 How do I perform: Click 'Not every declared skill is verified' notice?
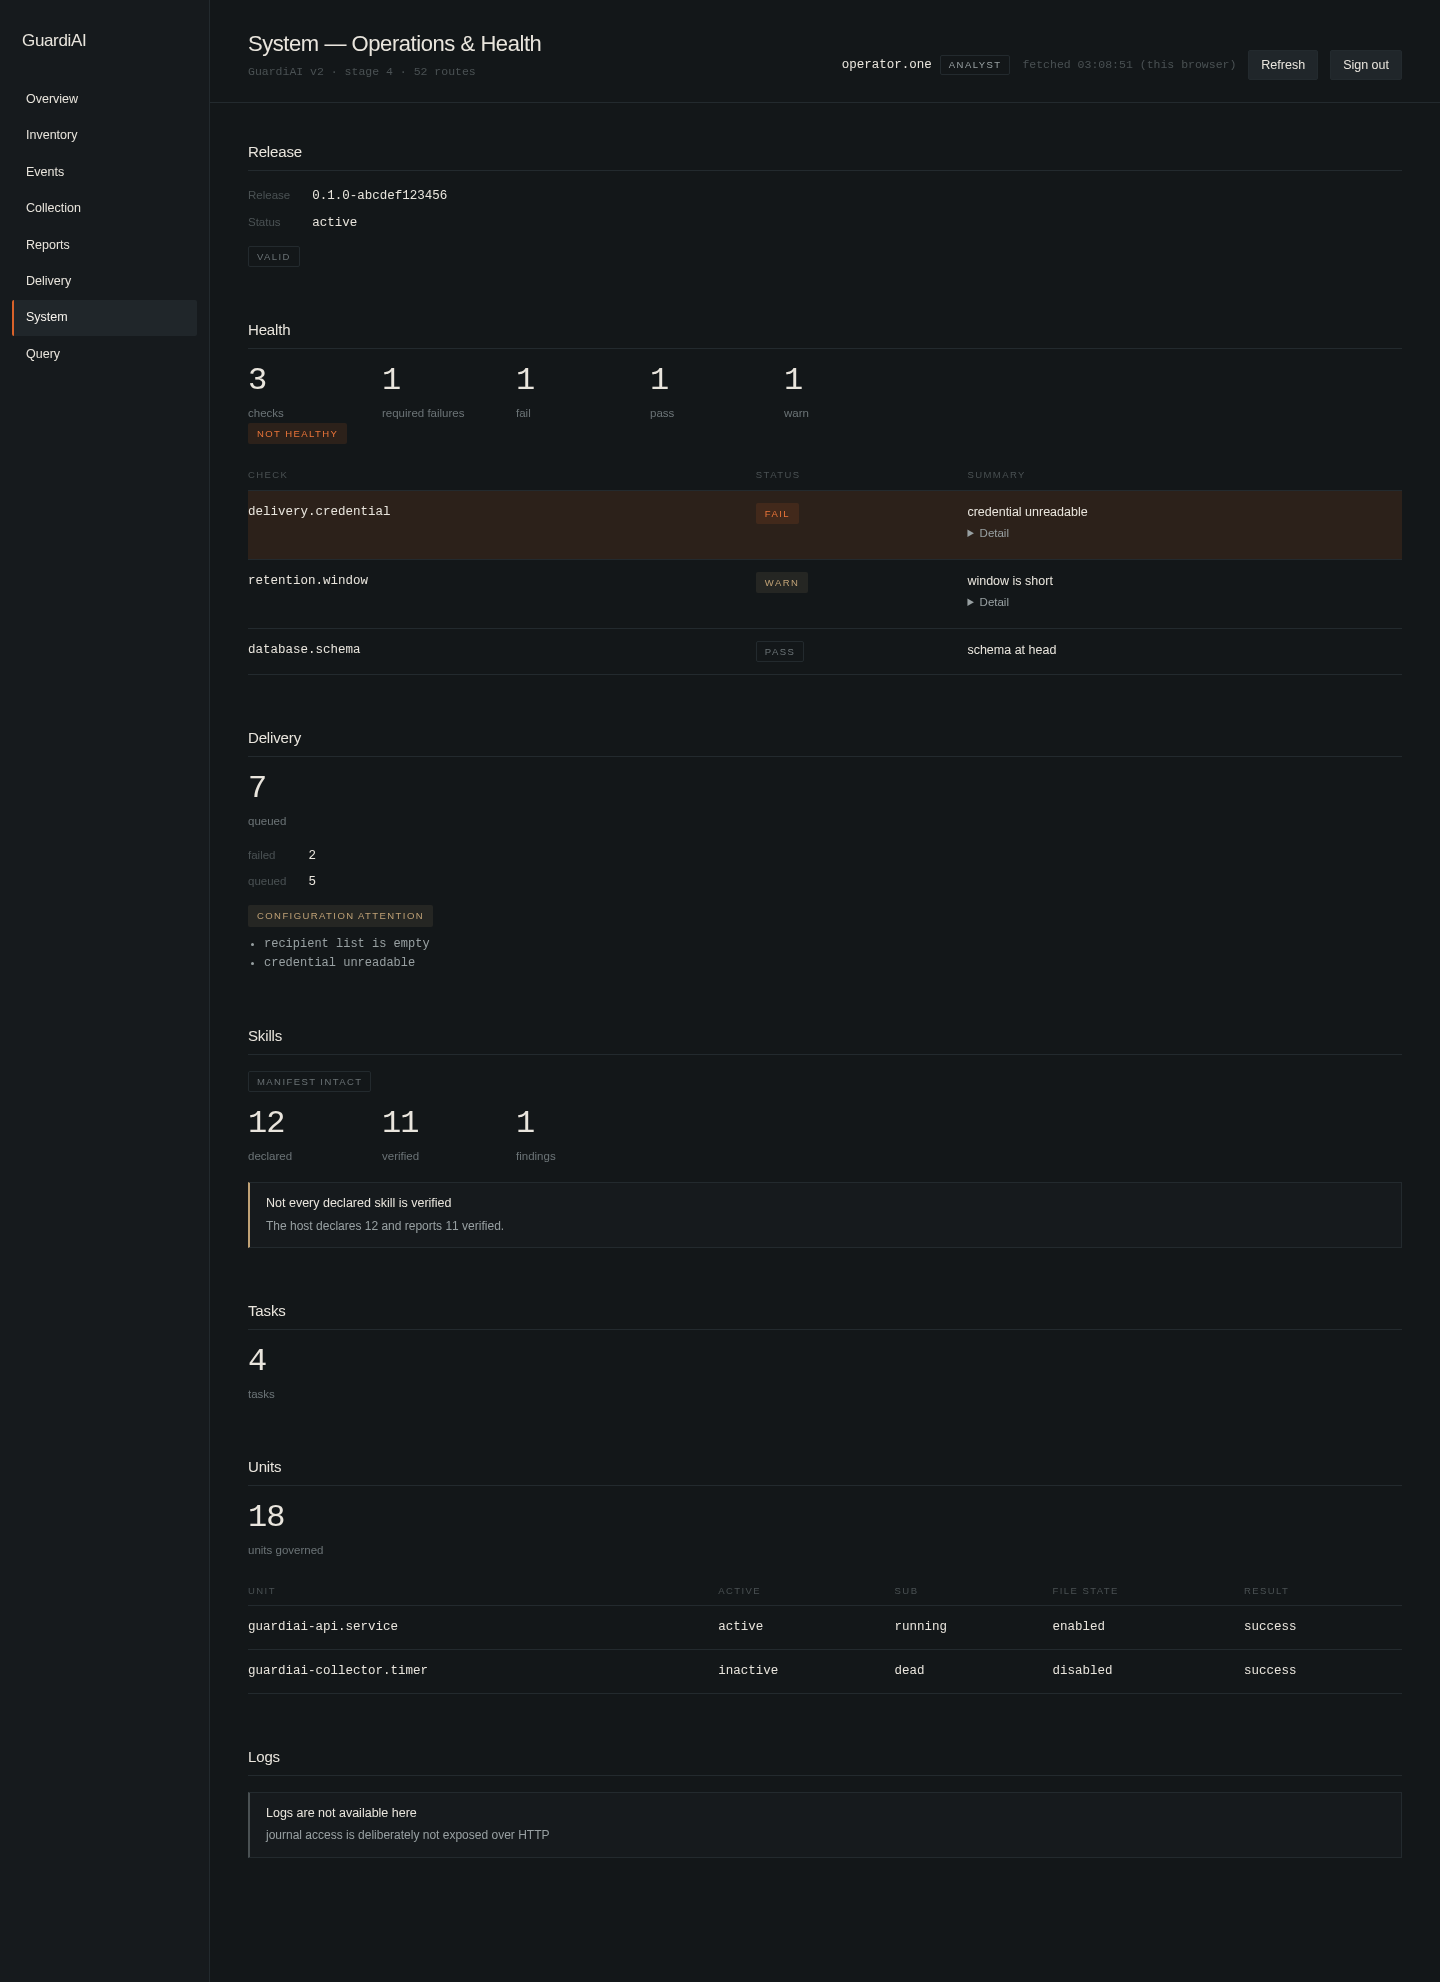point(825,1215)
